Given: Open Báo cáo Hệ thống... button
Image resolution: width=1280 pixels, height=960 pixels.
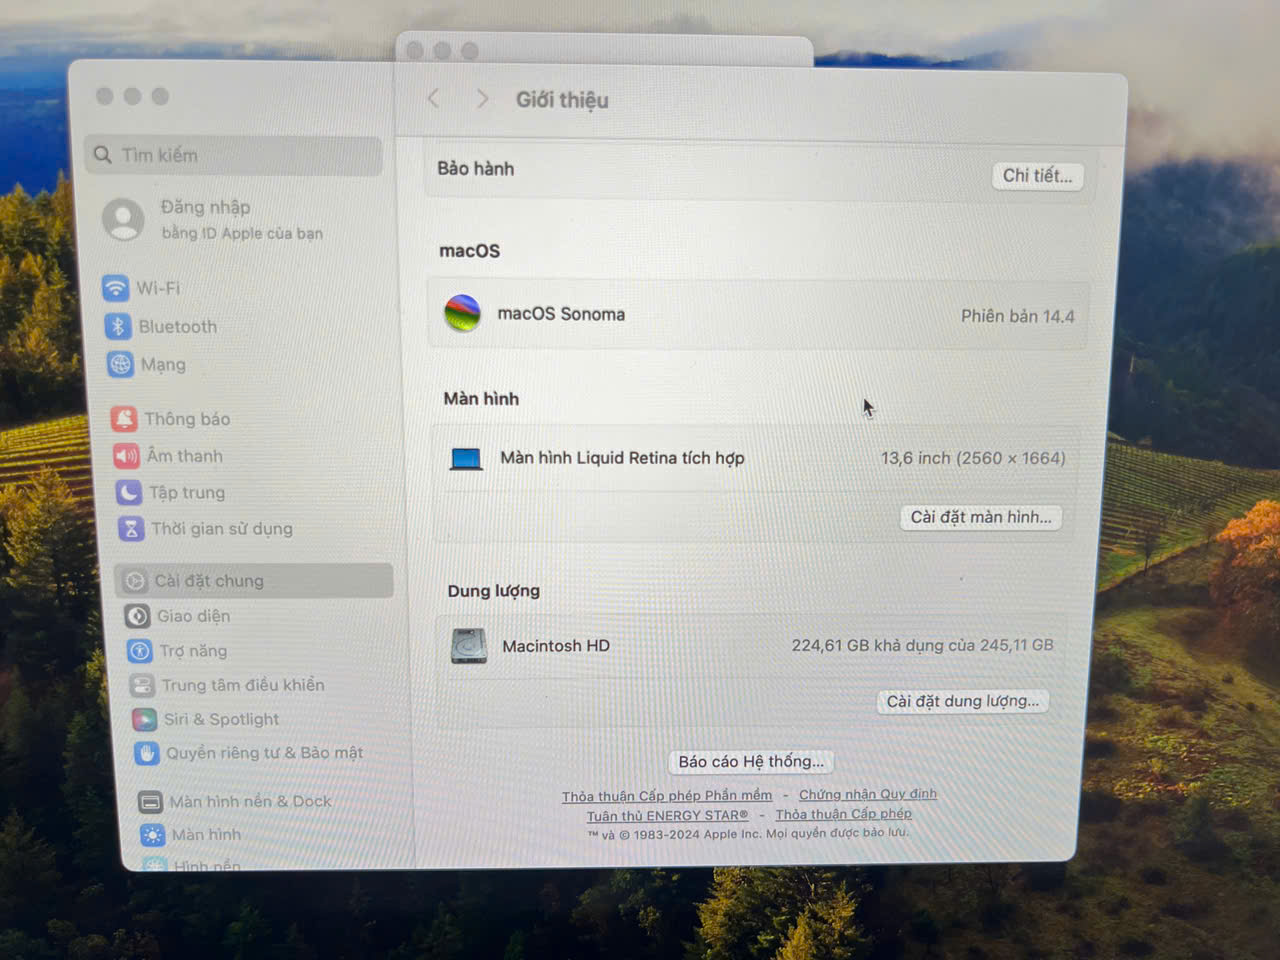Looking at the screenshot, I should (751, 762).
